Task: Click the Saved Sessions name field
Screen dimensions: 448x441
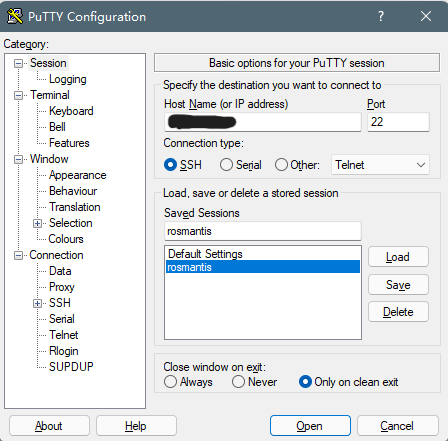Action: pos(263,231)
